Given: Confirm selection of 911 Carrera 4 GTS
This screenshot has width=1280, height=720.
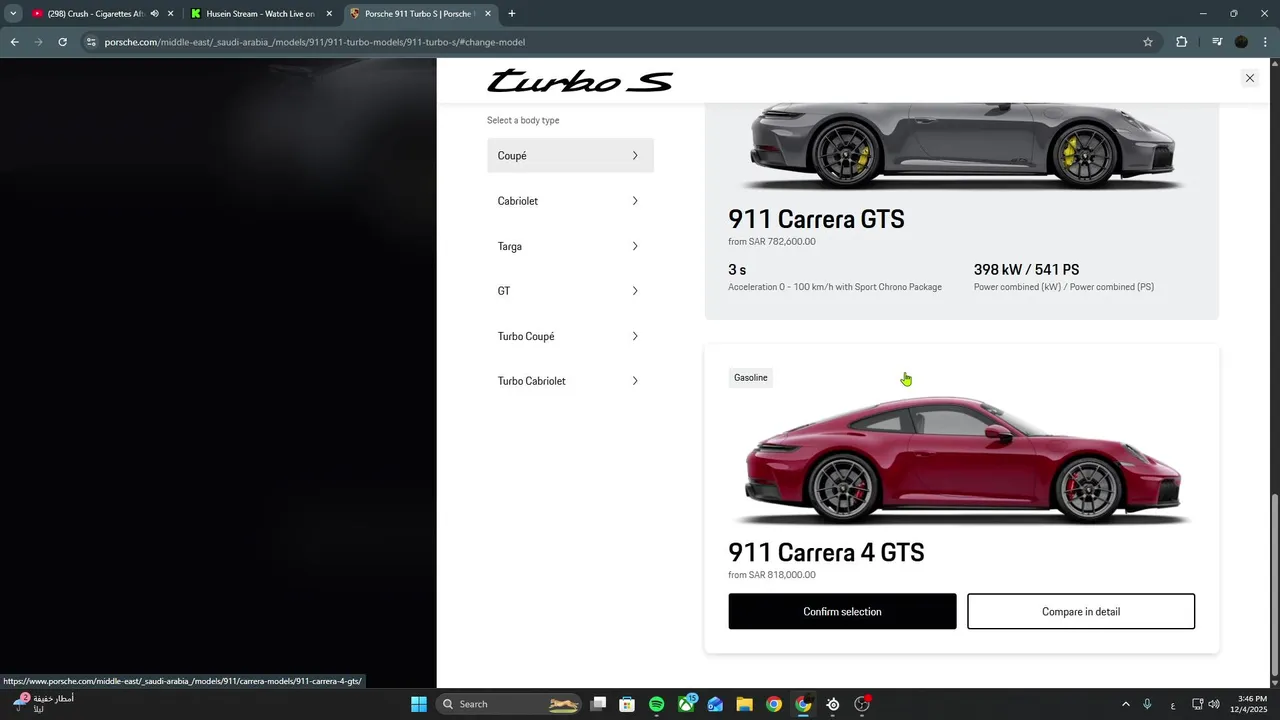Looking at the screenshot, I should tap(842, 611).
